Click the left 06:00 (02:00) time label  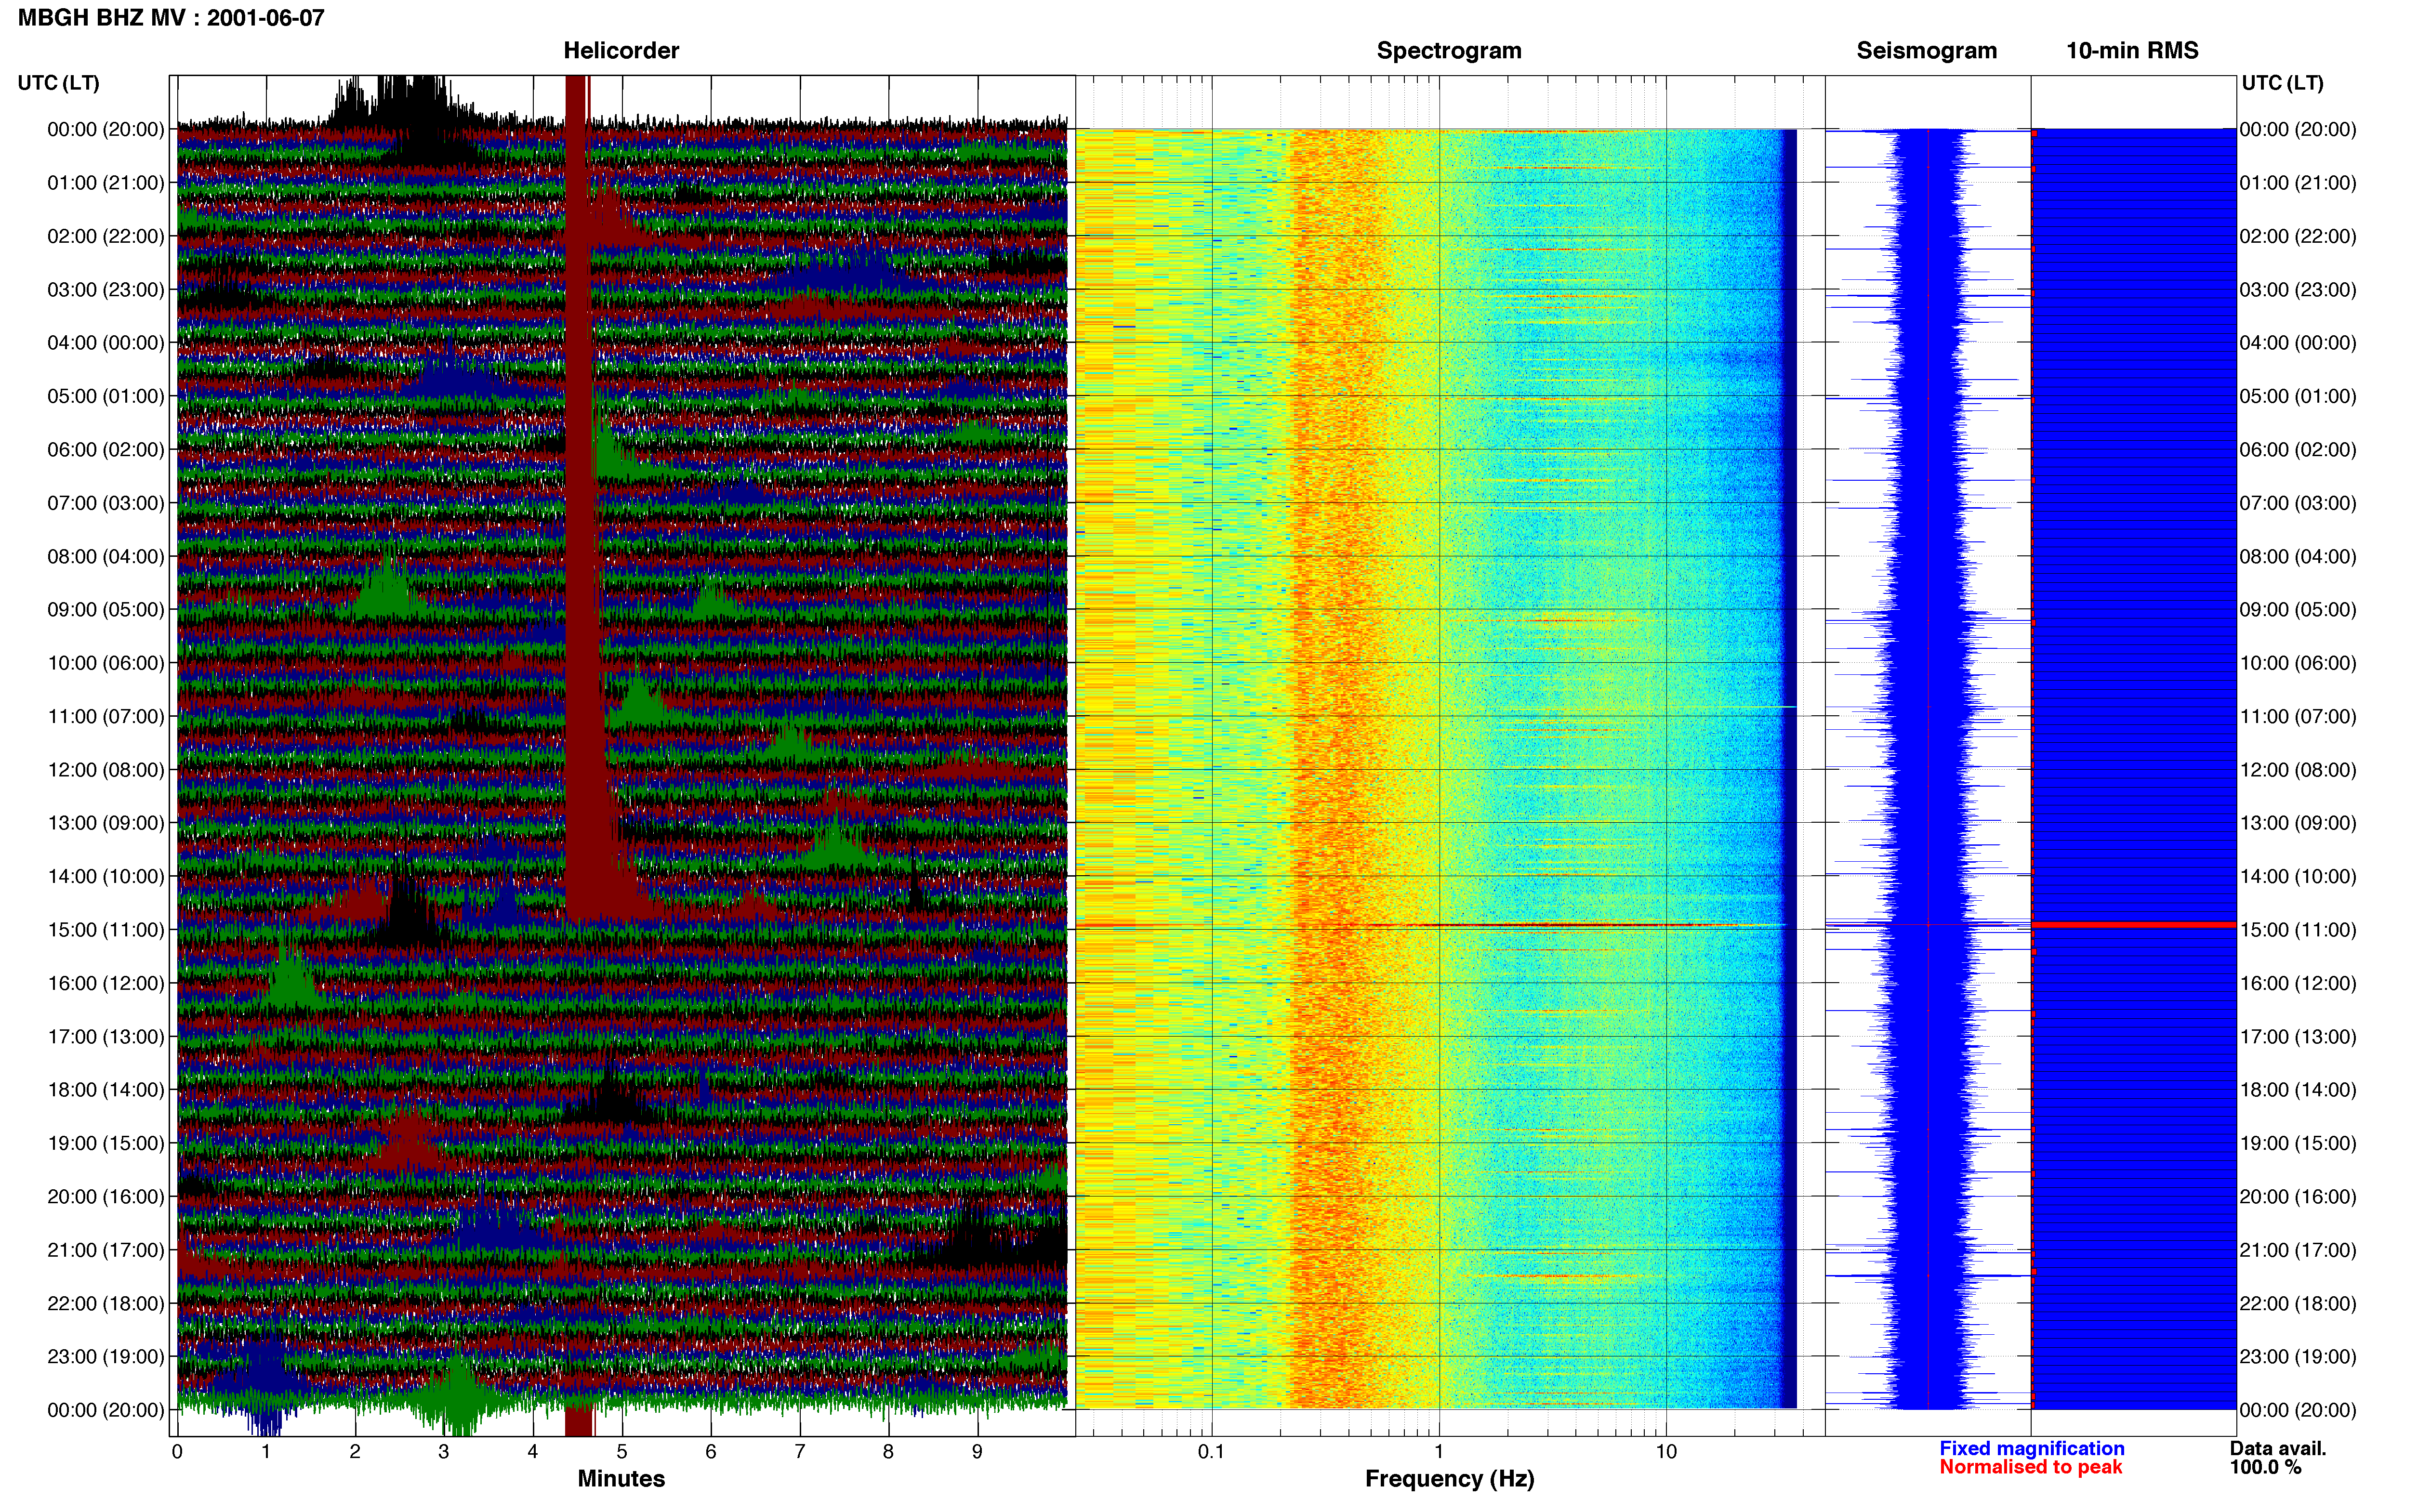(105, 450)
